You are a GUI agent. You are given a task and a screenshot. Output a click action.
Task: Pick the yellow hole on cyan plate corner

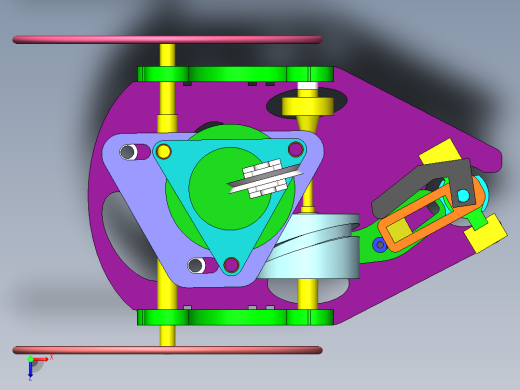pos(164,152)
